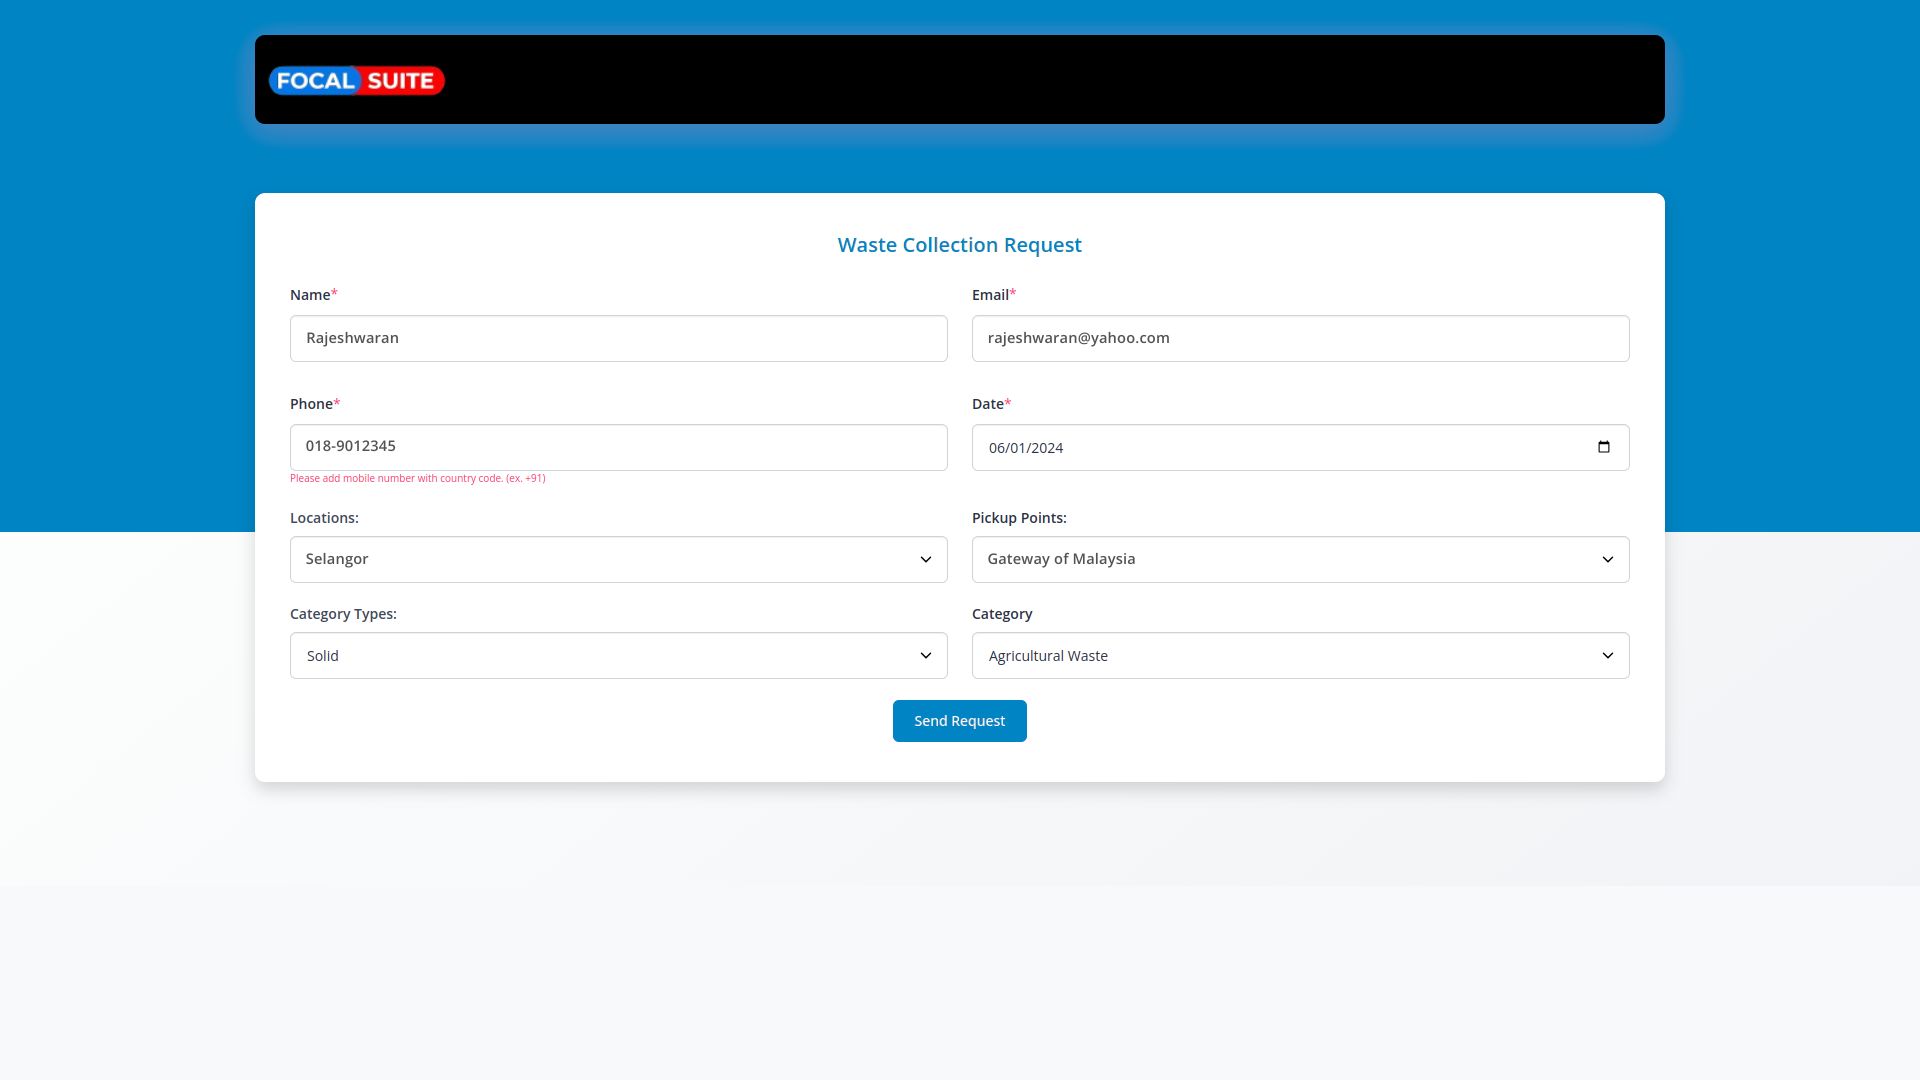
Task: Click the Waste Collection Request heading
Action: [x=959, y=245]
